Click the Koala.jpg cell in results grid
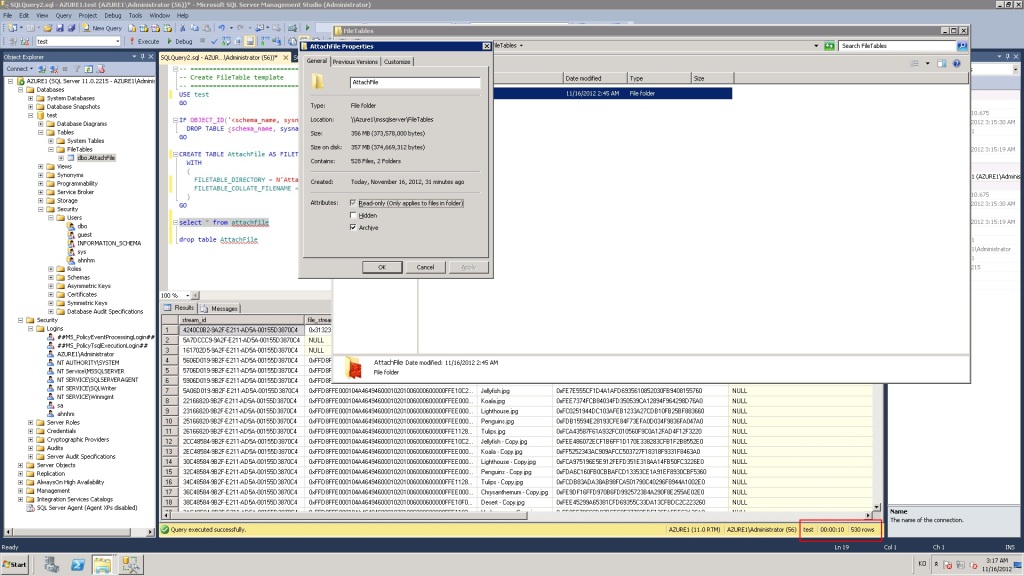1024x576 pixels. [516, 401]
